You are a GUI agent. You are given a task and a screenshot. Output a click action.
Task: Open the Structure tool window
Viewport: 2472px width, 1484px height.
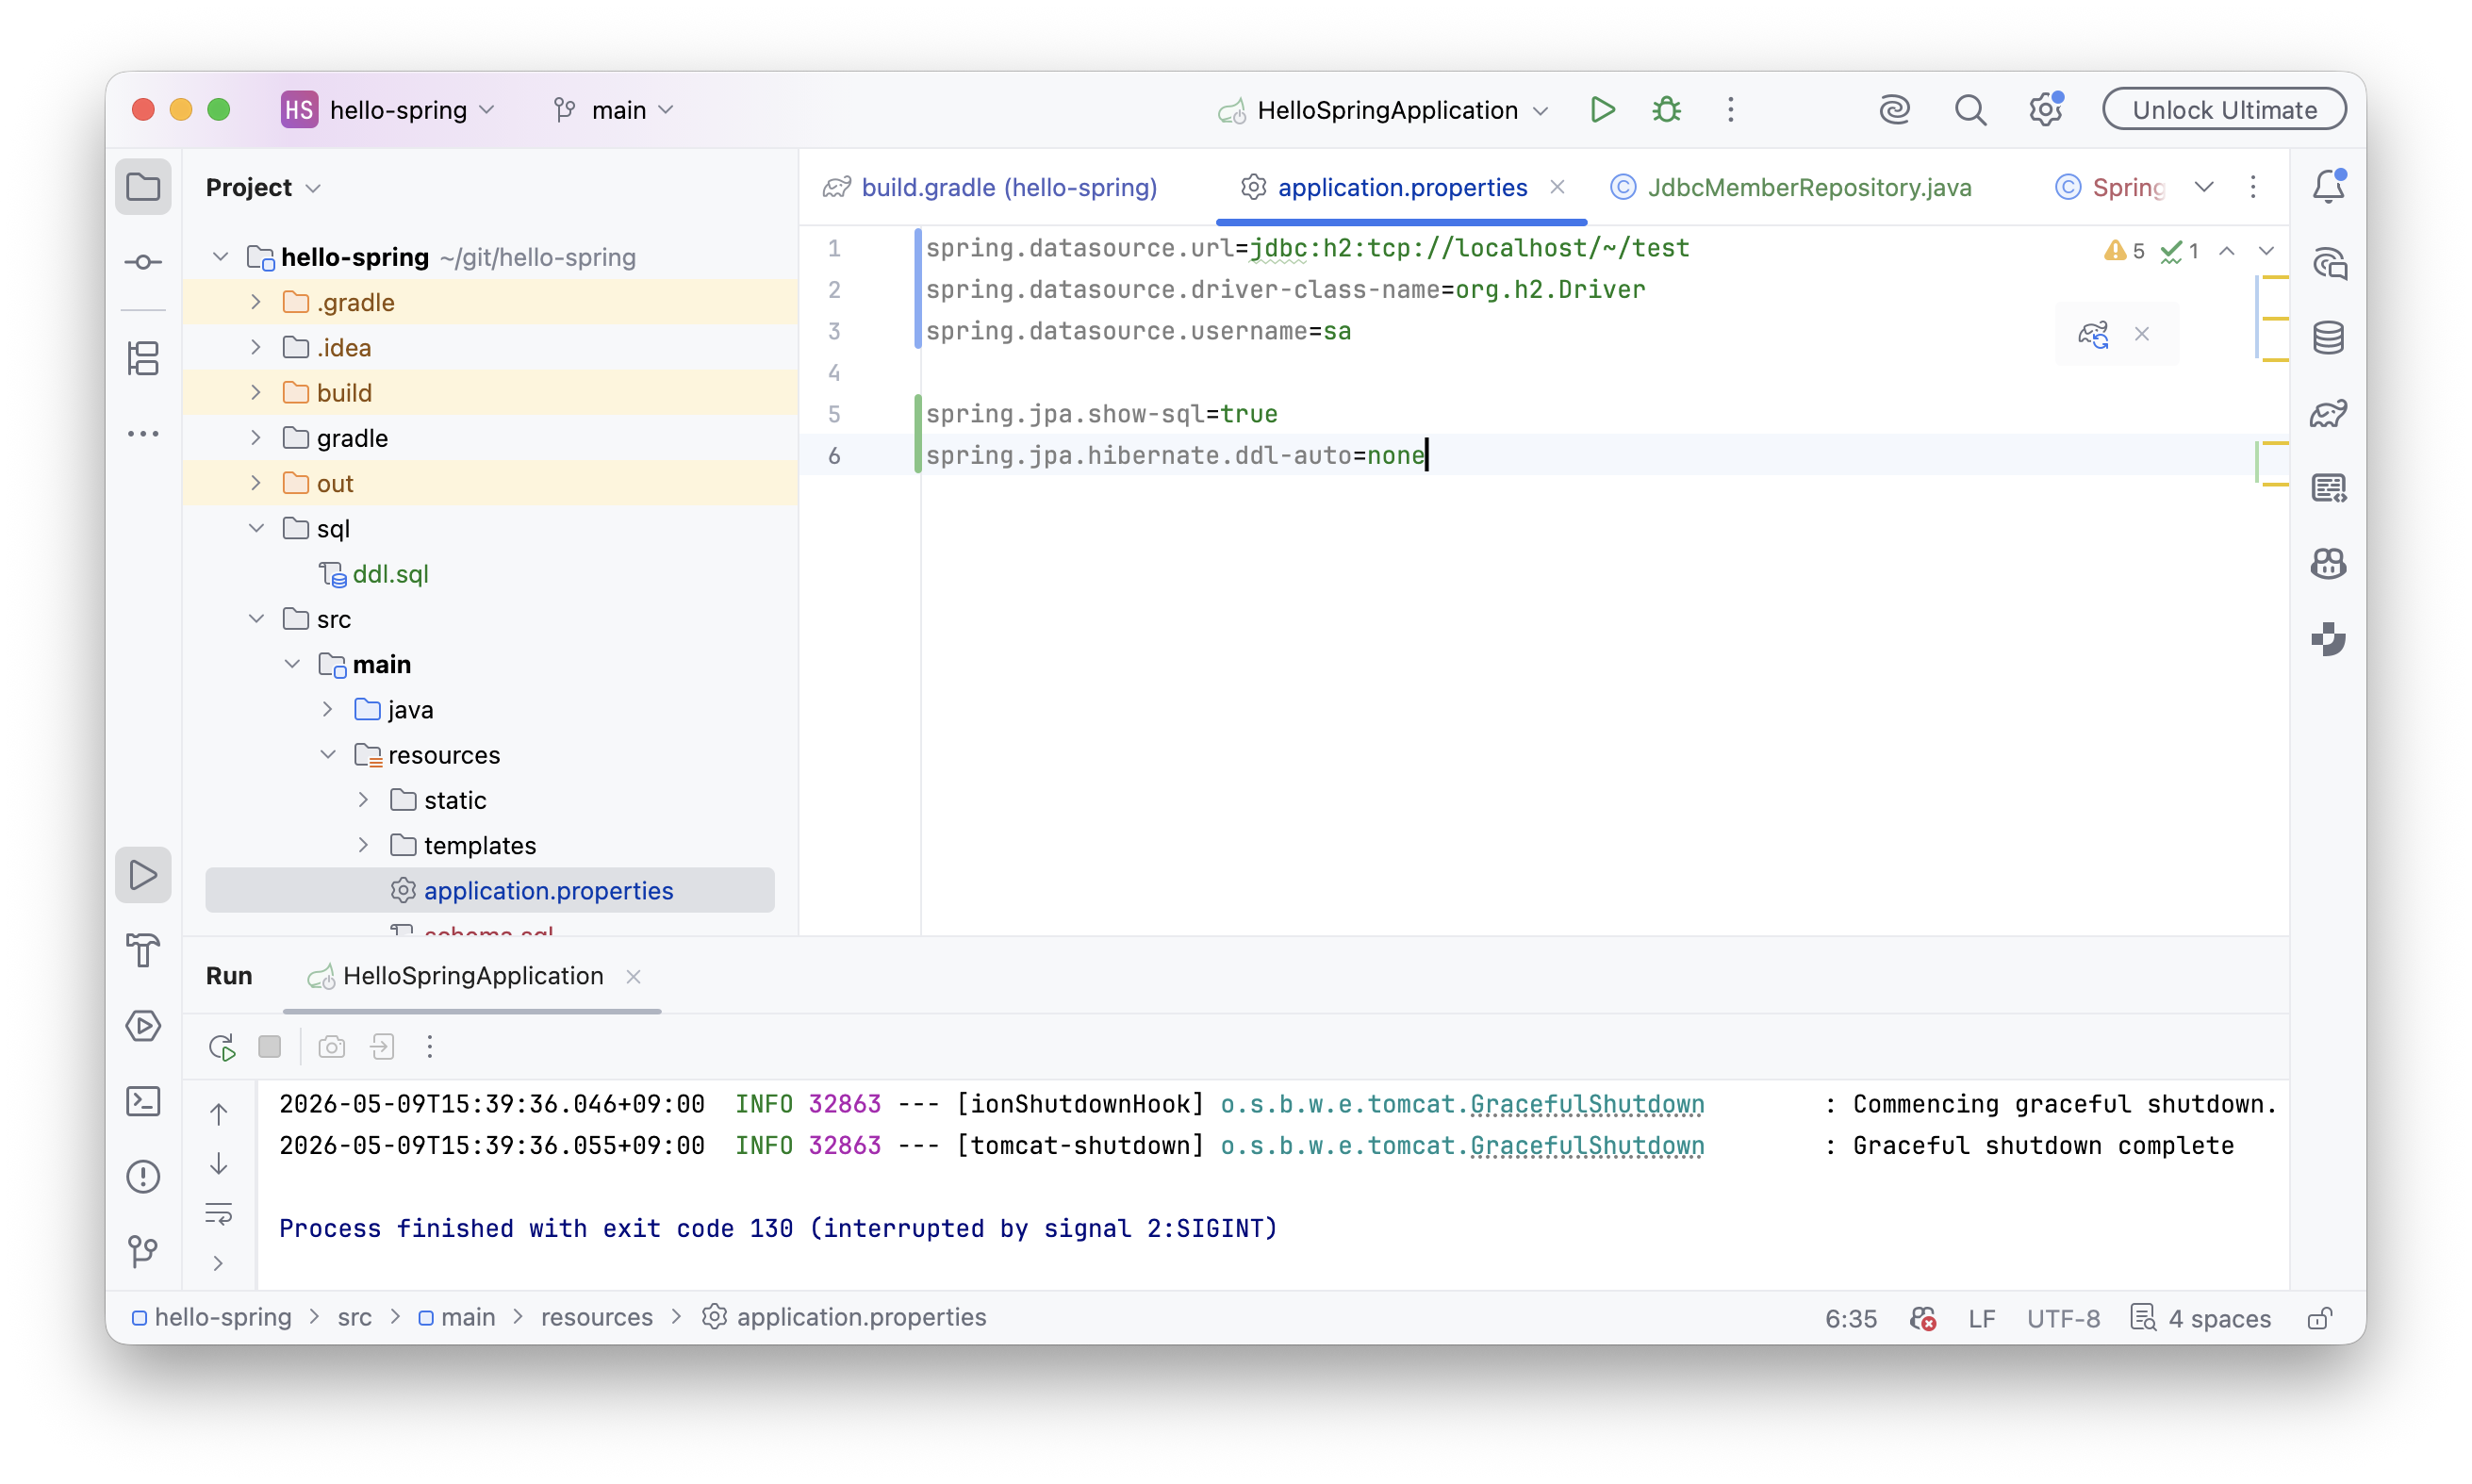tap(143, 359)
